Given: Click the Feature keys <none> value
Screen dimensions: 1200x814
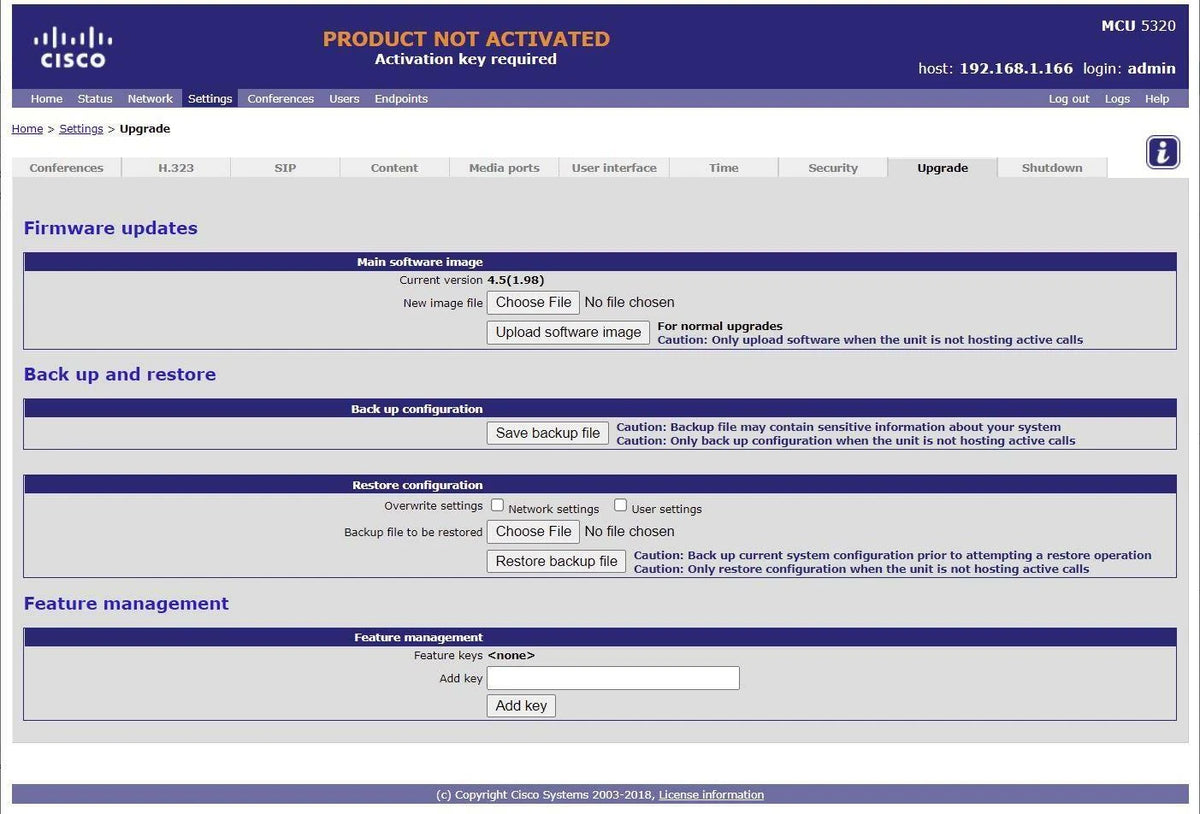Looking at the screenshot, I should 511,656.
